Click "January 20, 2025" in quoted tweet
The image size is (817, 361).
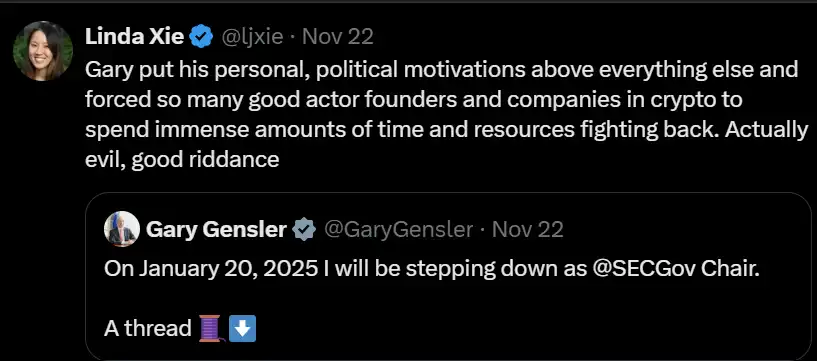click(x=211, y=269)
